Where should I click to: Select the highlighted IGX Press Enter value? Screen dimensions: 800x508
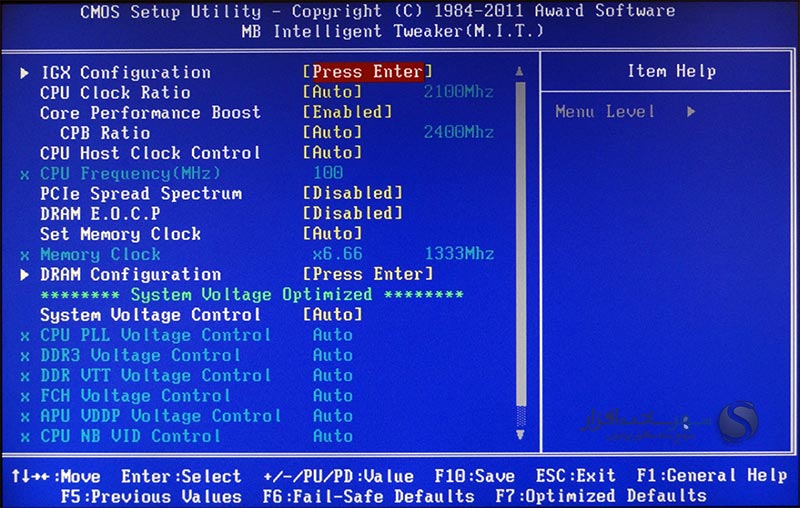[367, 71]
